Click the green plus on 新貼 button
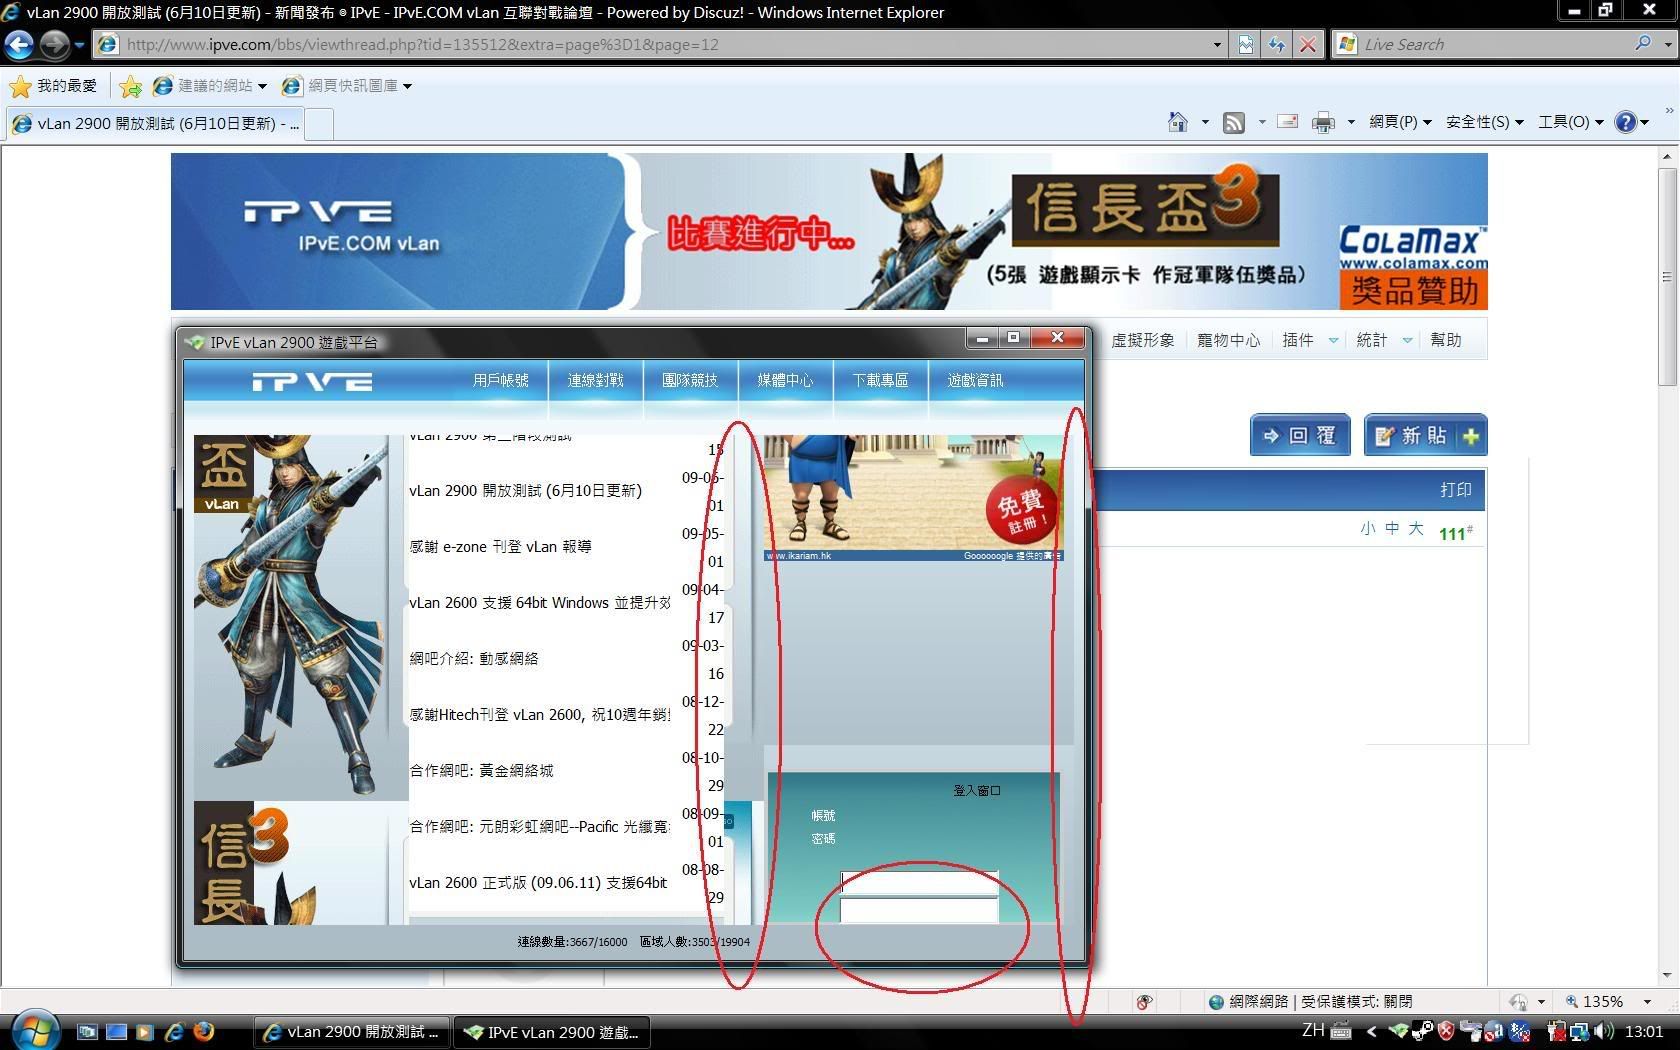 (1471, 436)
